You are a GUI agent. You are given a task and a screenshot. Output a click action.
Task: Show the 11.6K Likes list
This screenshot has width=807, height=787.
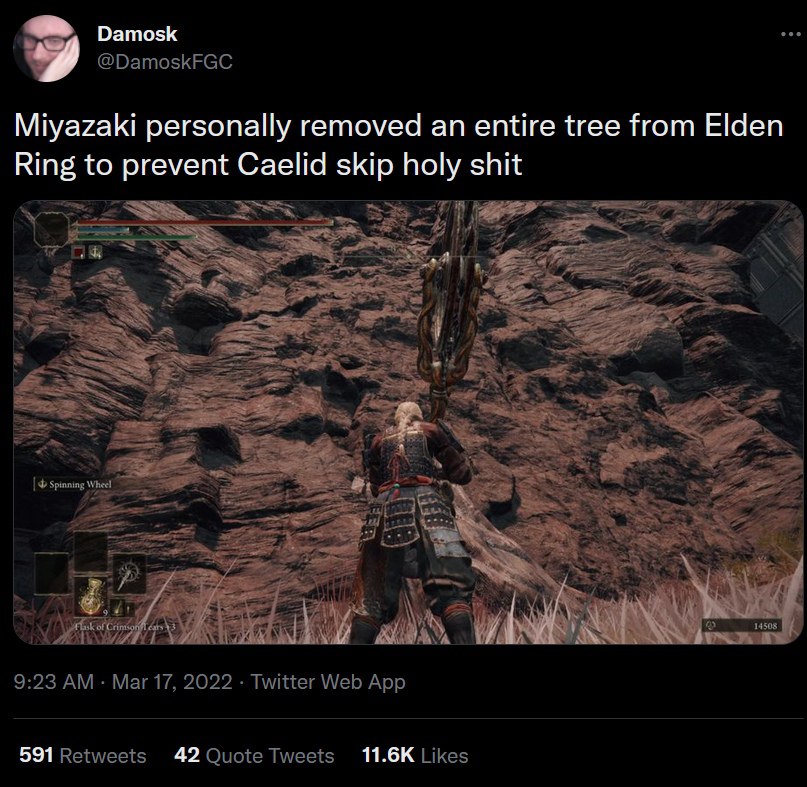[x=415, y=756]
